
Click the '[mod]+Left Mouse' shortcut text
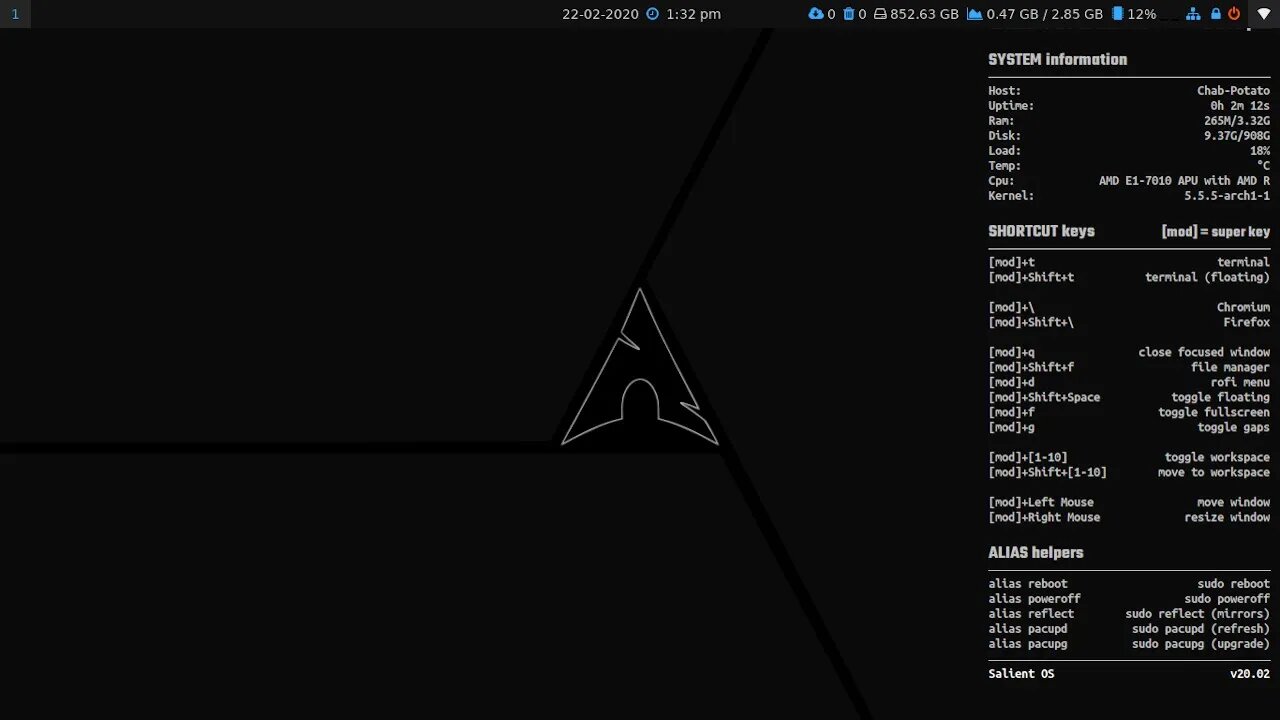click(1041, 502)
